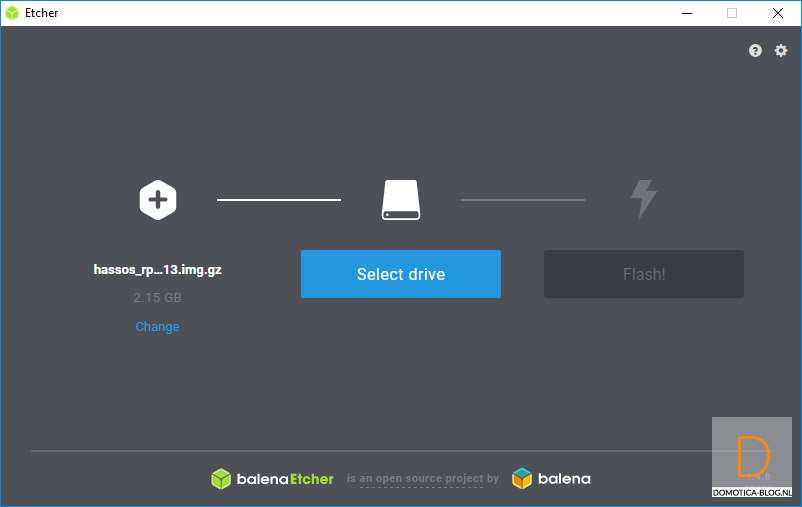Click the Etcher app icon in title bar
The image size is (802, 507).
click(12, 13)
